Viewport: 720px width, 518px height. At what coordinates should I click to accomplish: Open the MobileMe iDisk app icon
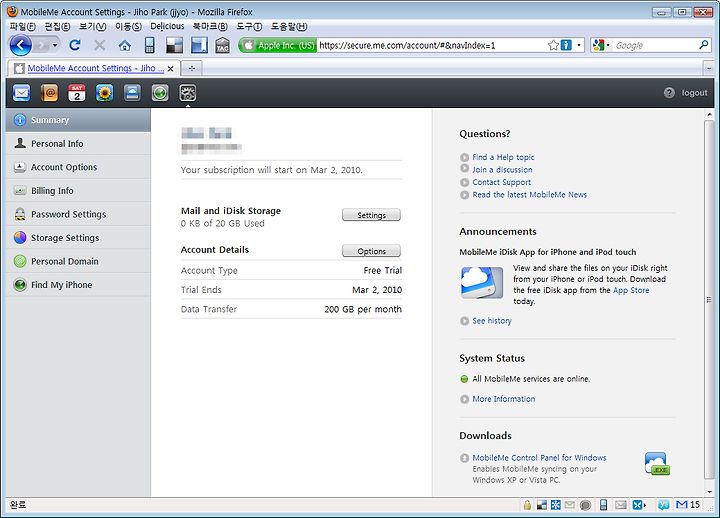tap(132, 93)
